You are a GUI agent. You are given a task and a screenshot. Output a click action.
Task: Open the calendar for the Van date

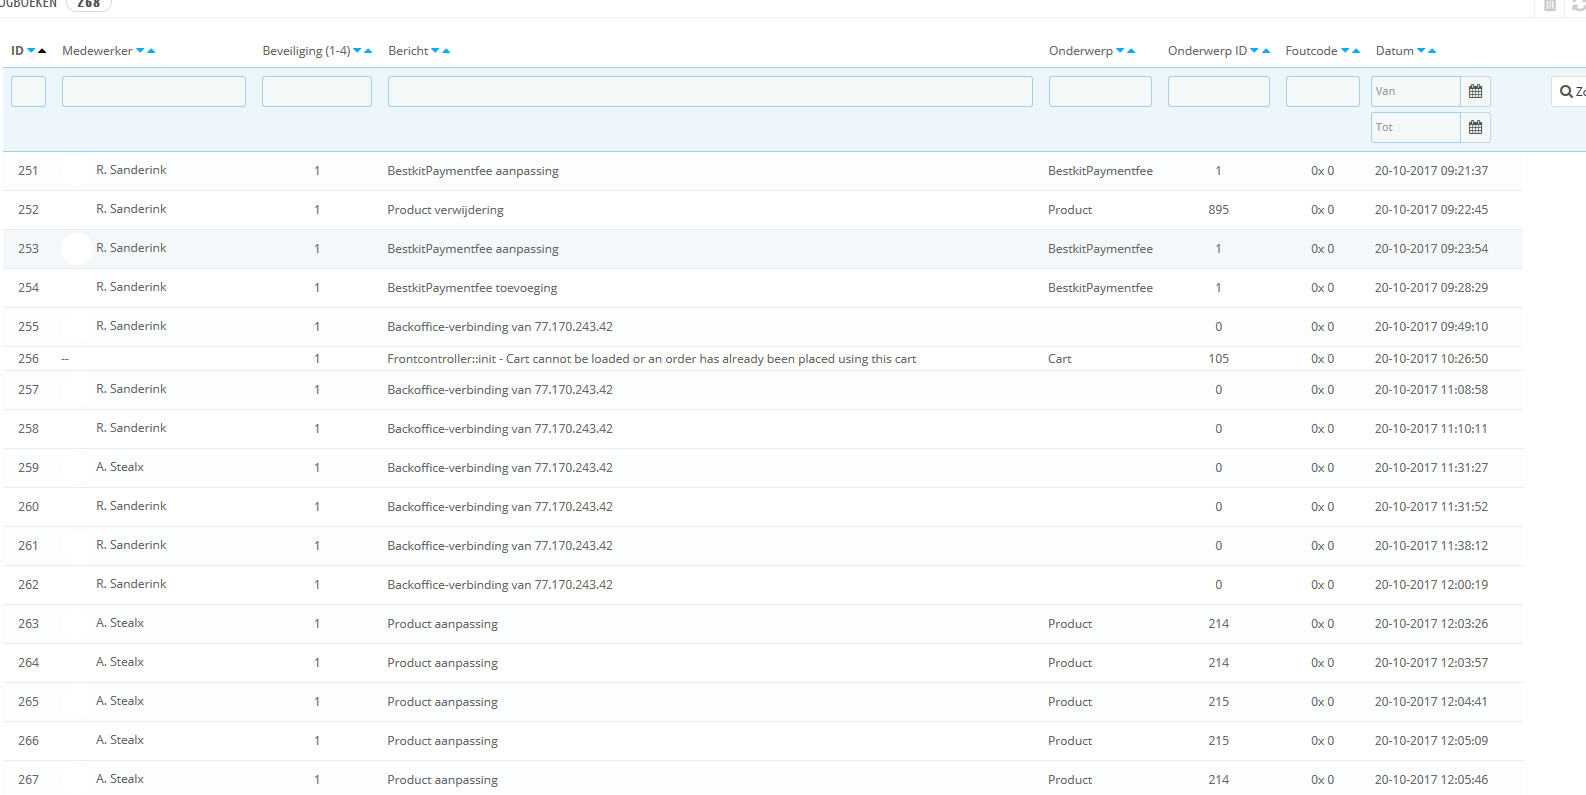1476,91
